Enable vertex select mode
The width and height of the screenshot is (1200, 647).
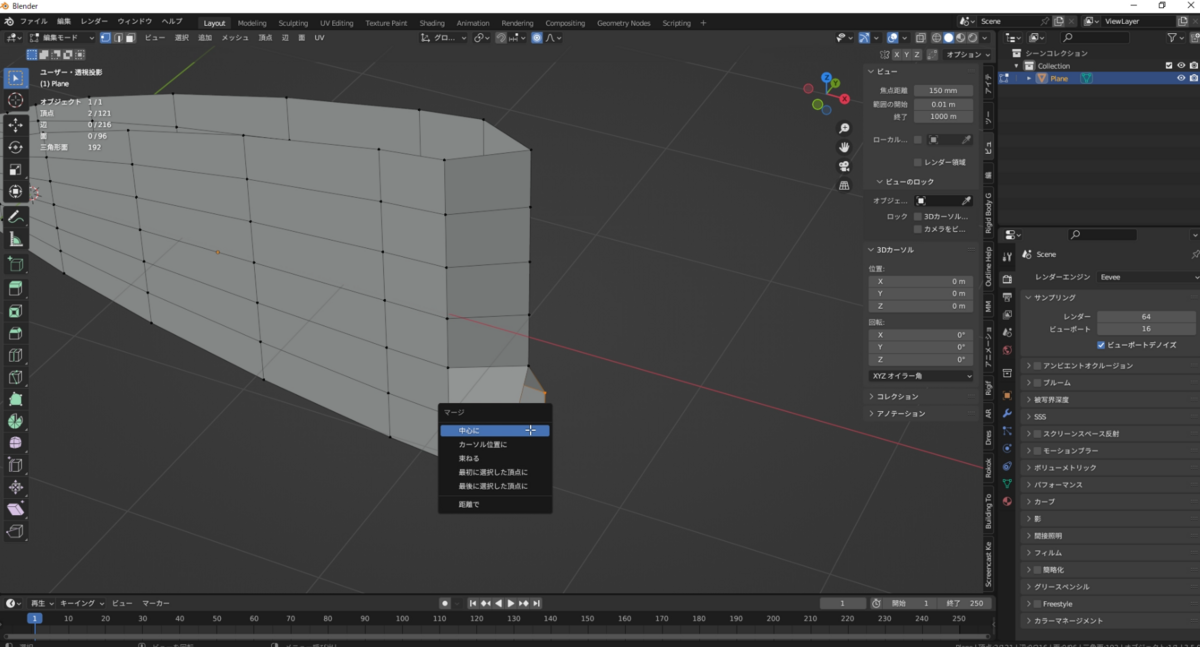[106, 38]
